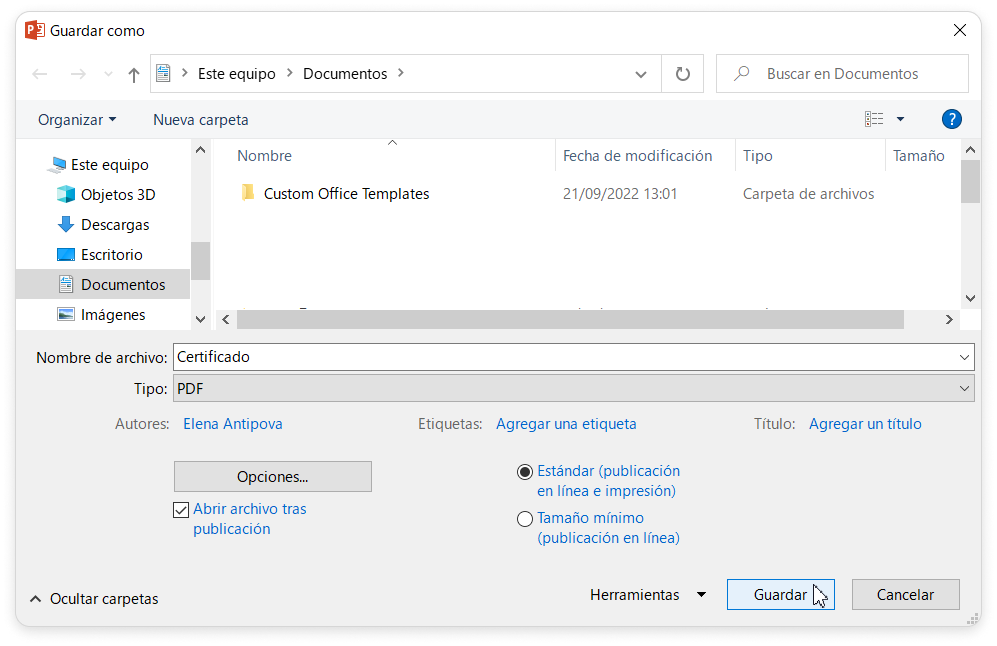Click the Opciones... button
Screen dimensions: 997x646
pos(272,477)
